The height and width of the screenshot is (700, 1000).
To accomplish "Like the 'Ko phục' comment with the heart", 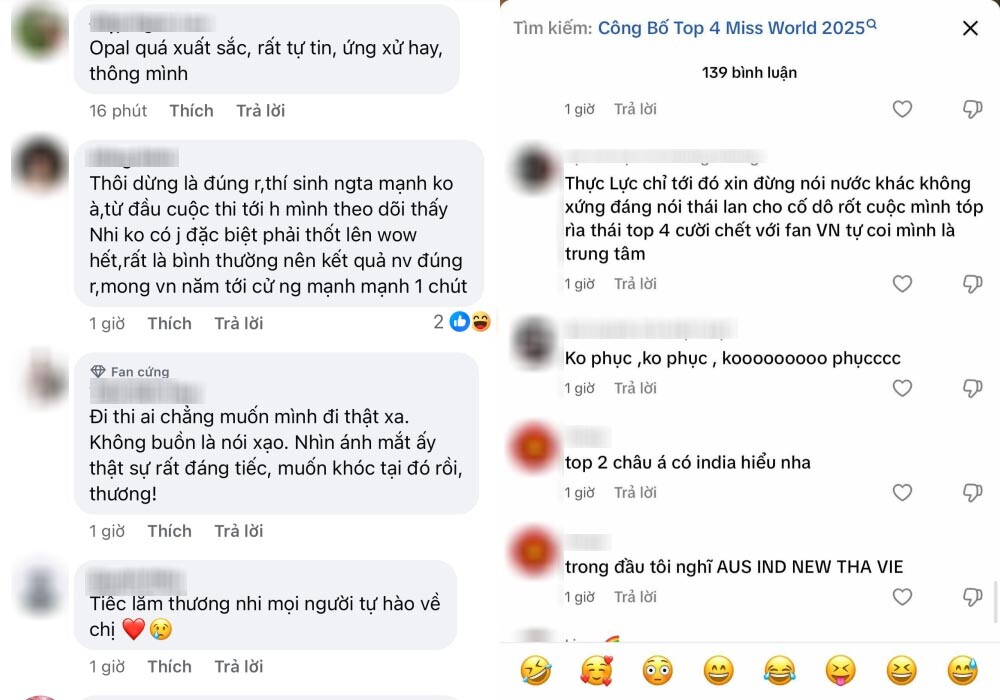I will 902,388.
